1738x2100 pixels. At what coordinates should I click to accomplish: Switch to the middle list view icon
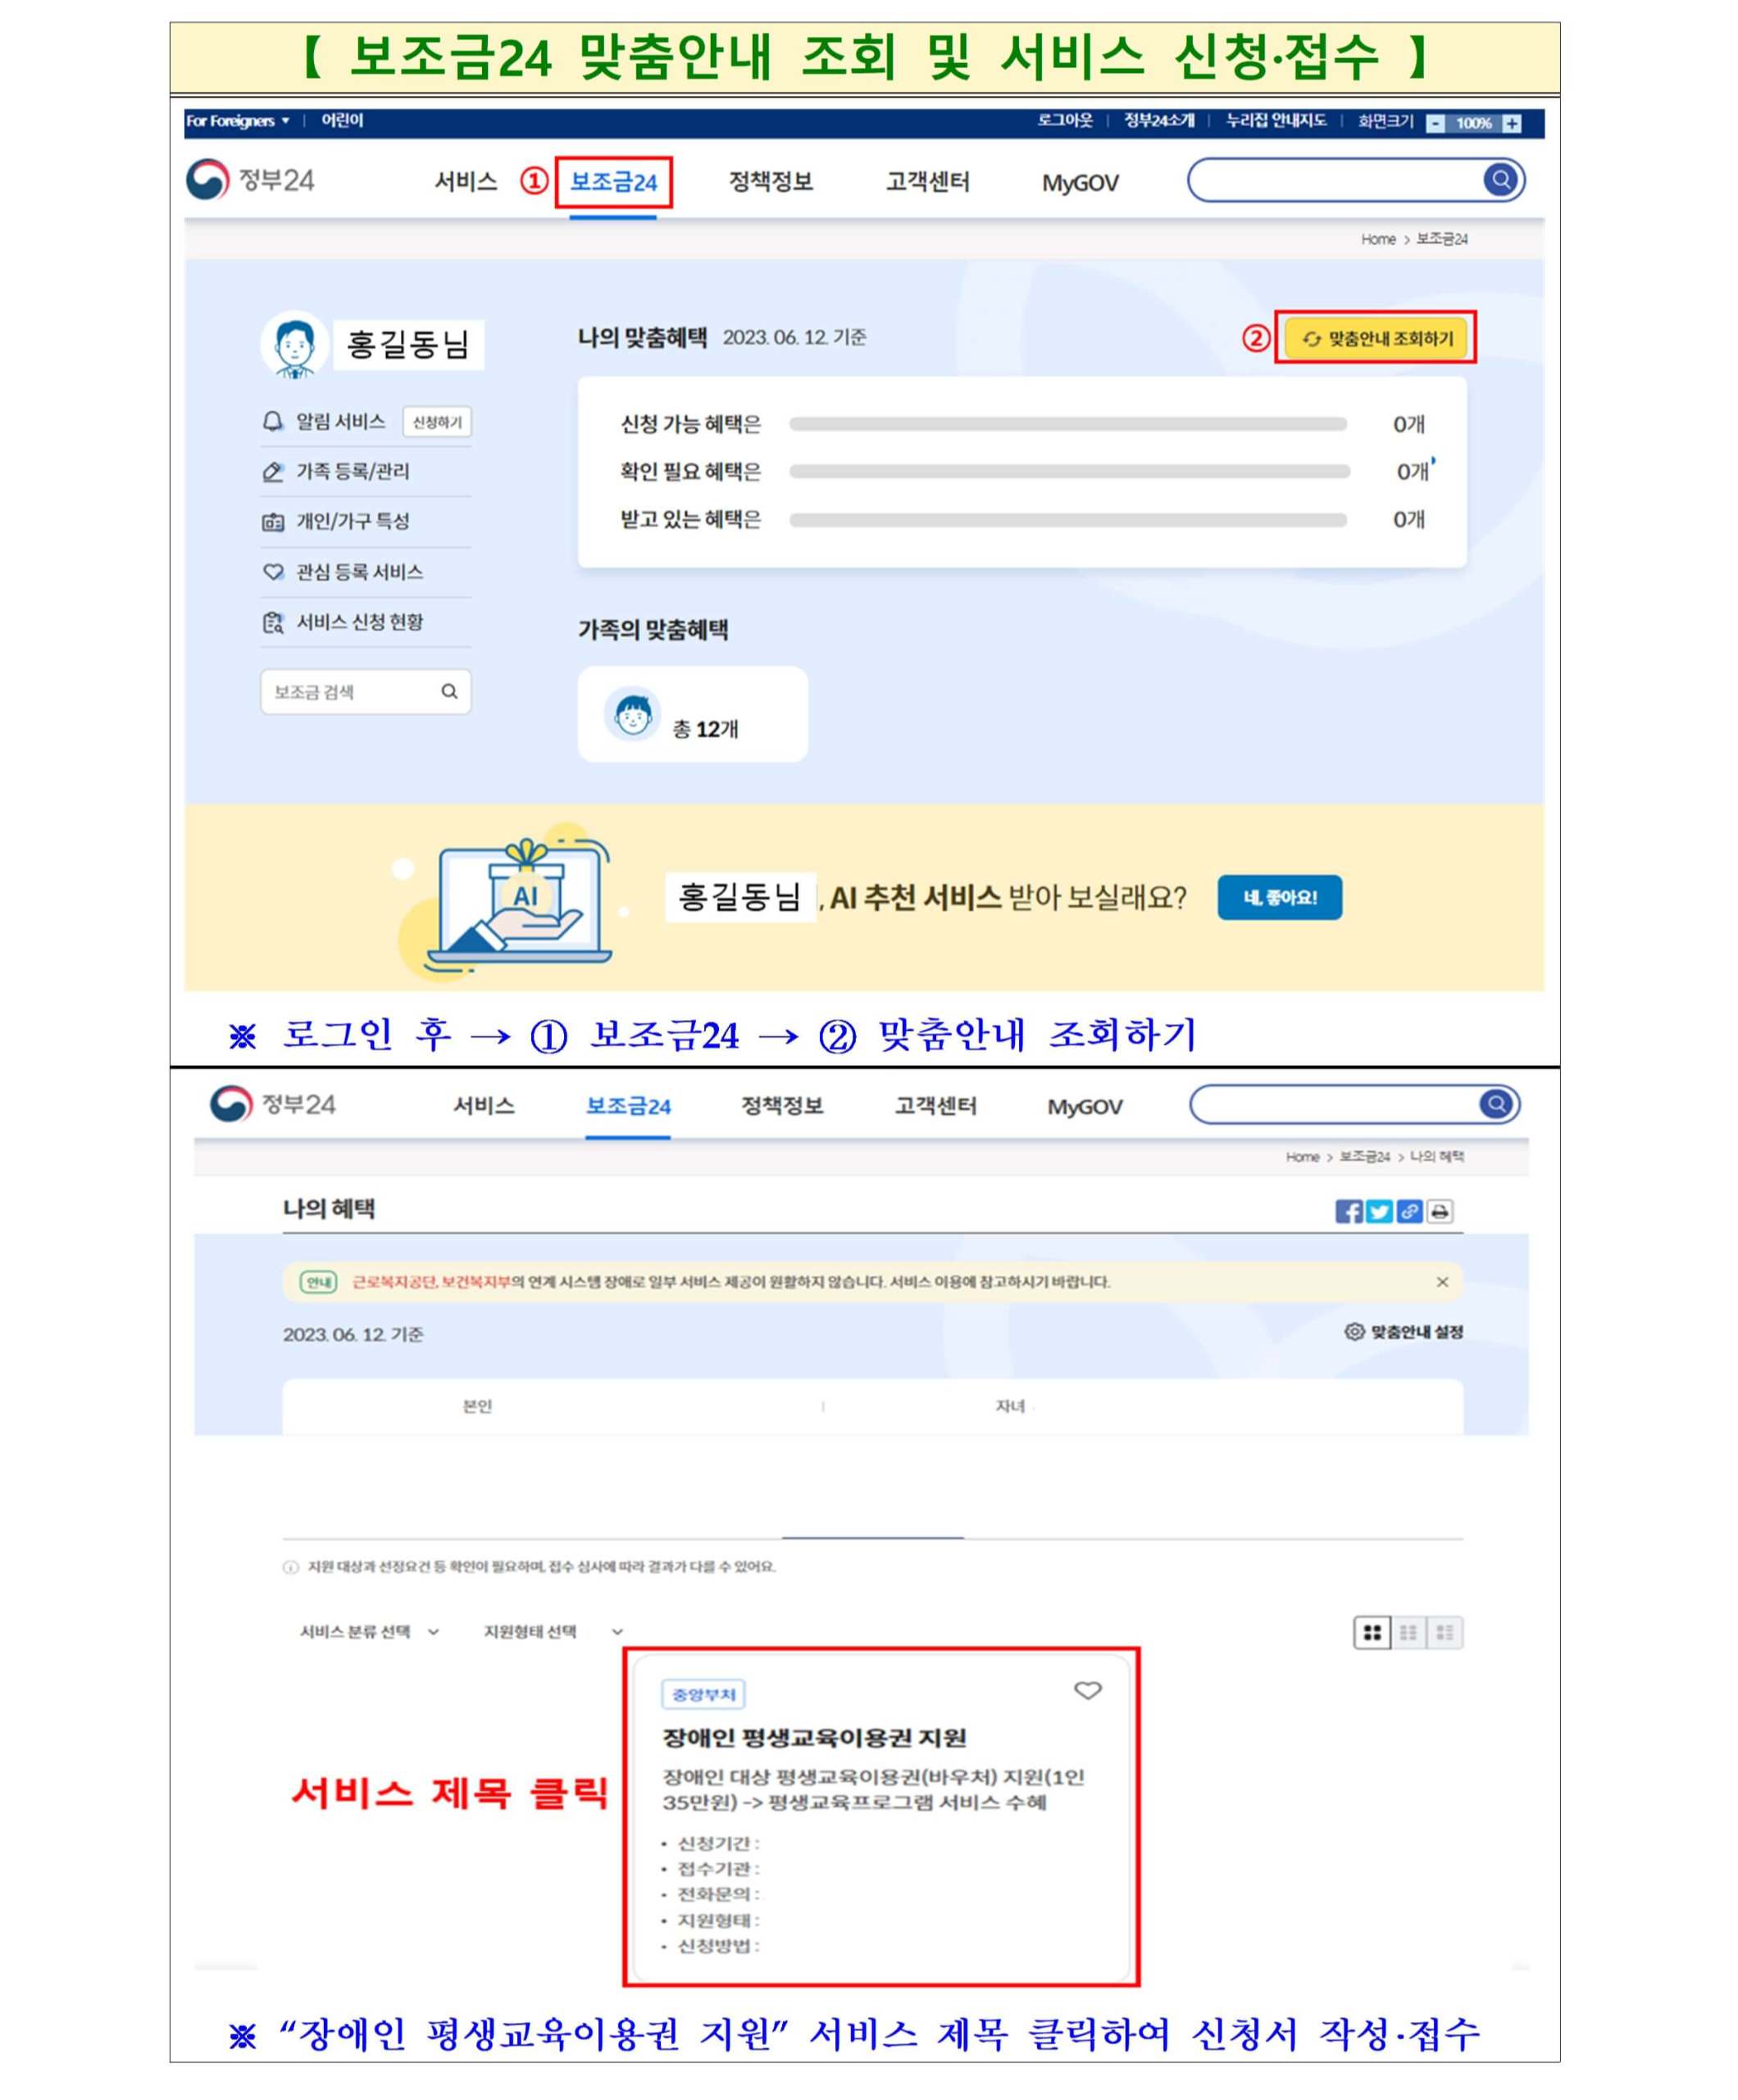click(x=1408, y=1632)
